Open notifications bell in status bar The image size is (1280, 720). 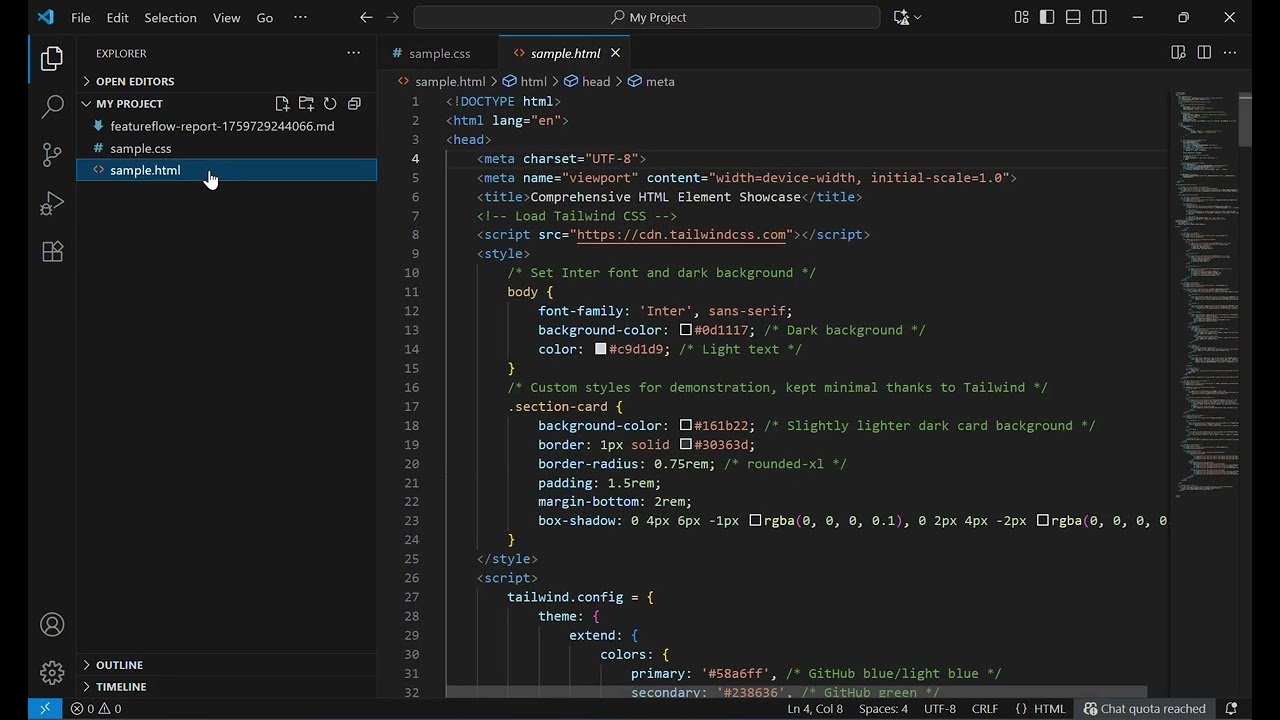click(1231, 709)
